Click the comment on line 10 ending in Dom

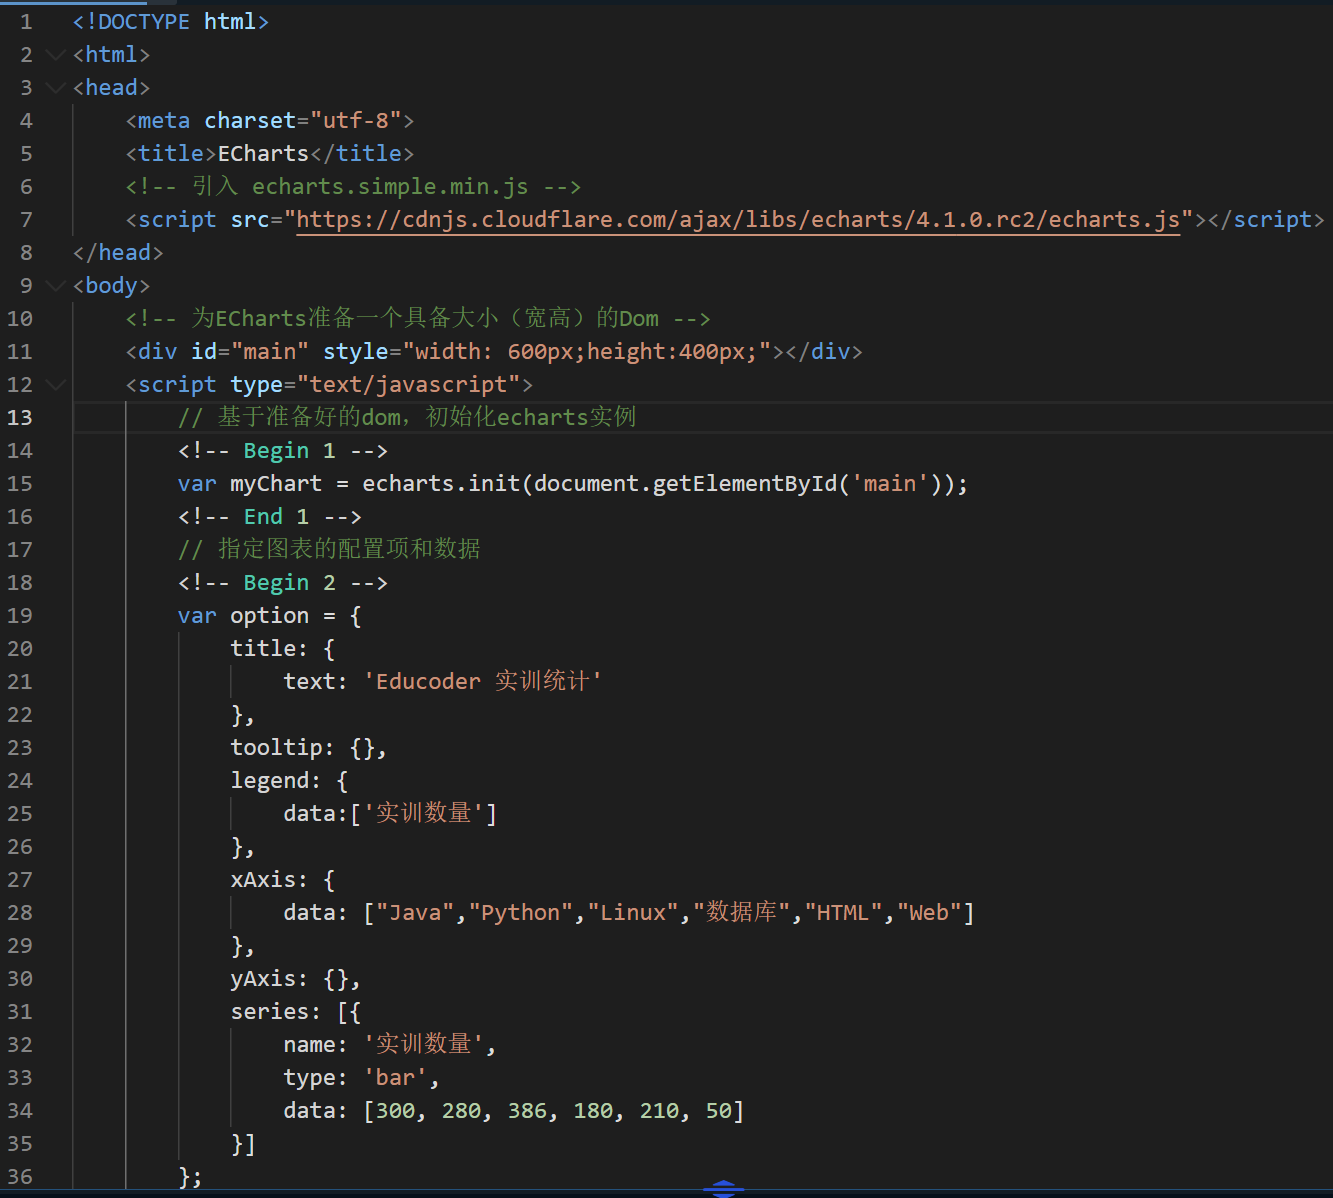tap(418, 319)
